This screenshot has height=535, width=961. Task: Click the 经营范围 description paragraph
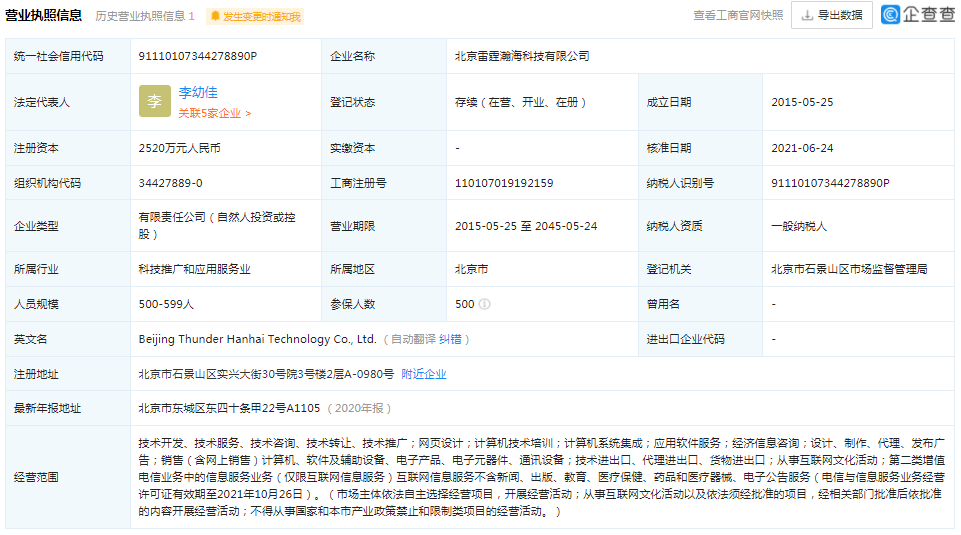coord(542,477)
